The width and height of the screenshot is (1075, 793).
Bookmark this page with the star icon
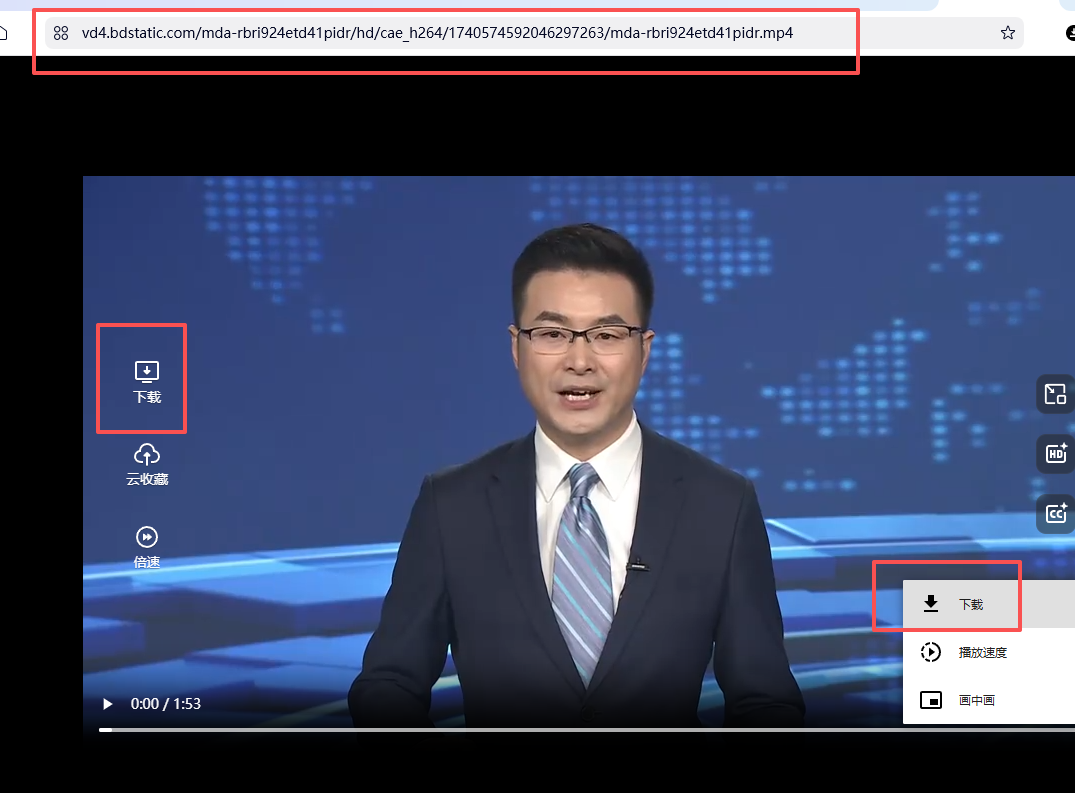[x=1007, y=33]
